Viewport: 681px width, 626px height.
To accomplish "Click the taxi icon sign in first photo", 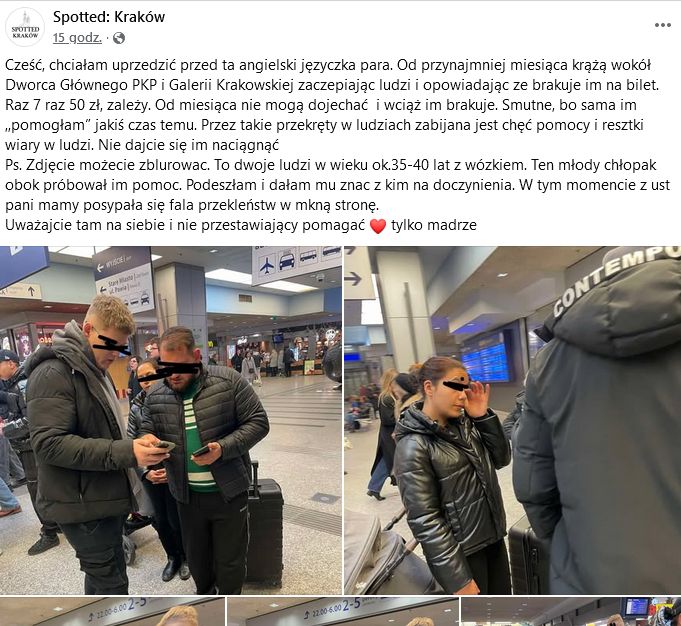I will (x=287, y=262).
